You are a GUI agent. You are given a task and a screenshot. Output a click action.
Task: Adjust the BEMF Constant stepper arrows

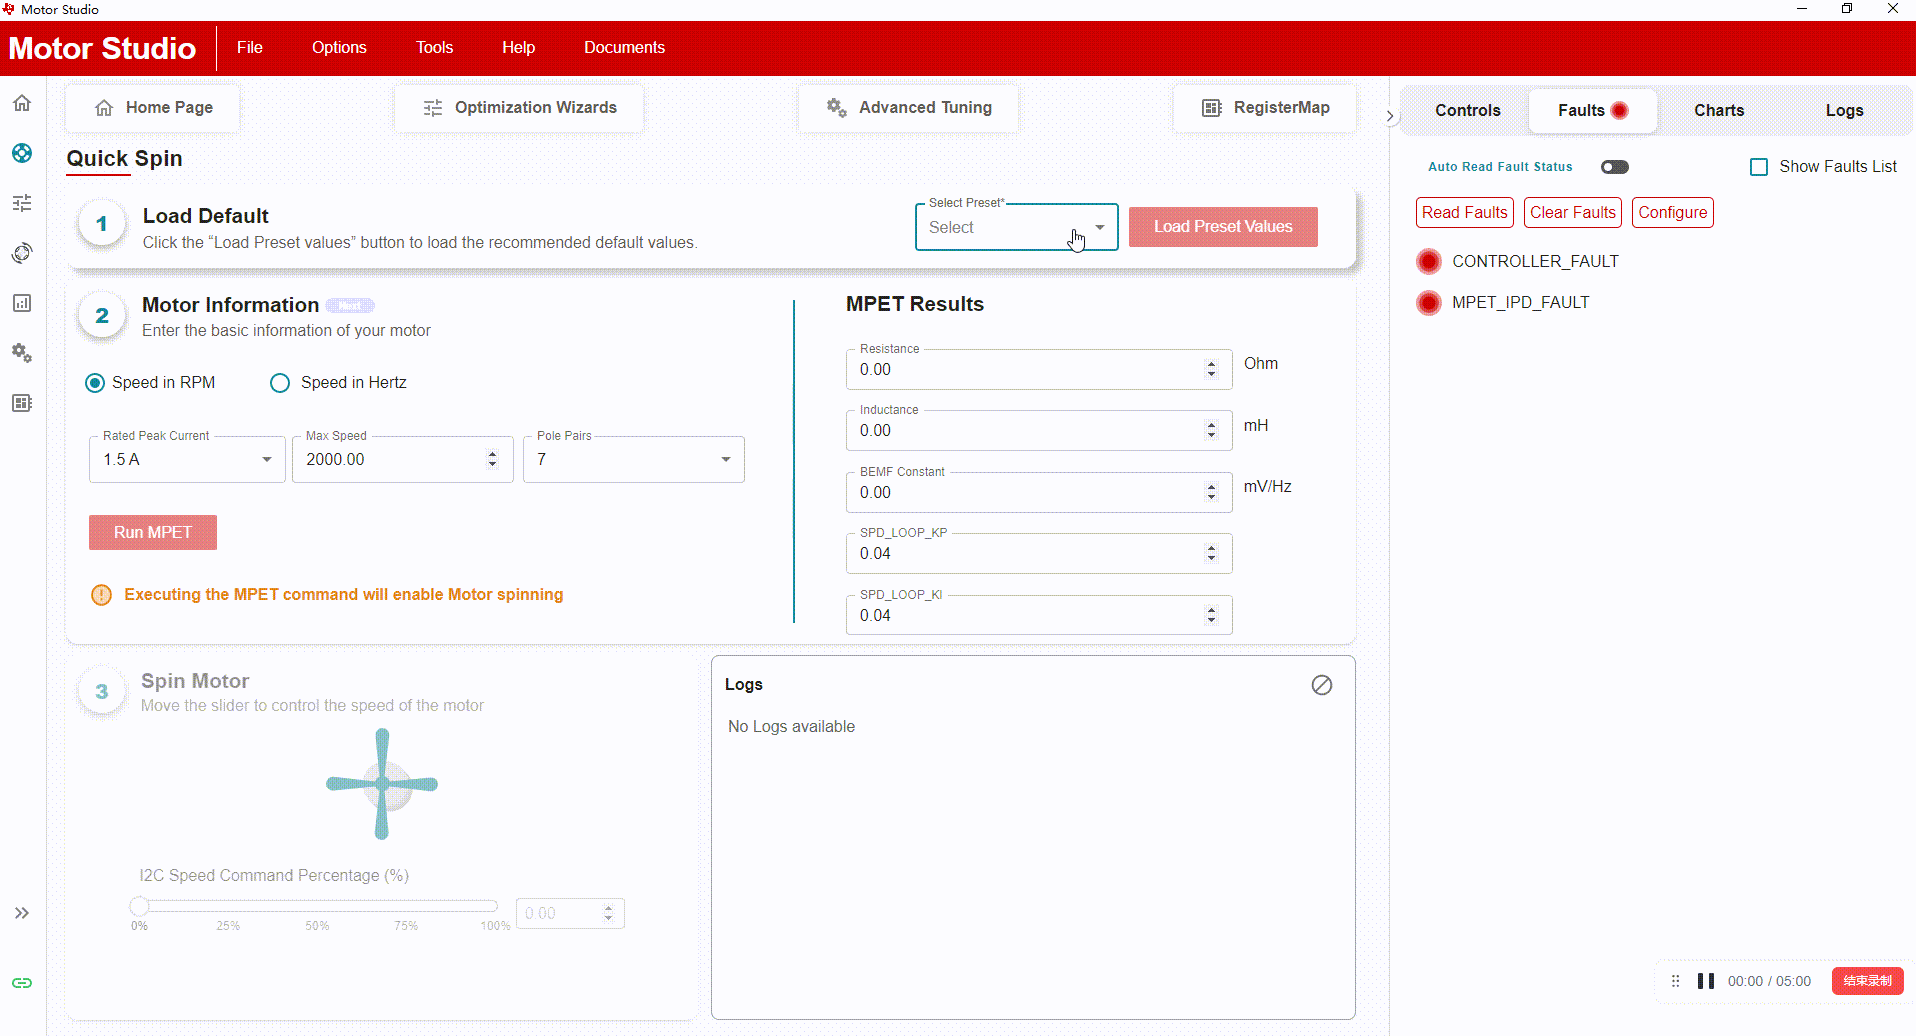pos(1211,492)
